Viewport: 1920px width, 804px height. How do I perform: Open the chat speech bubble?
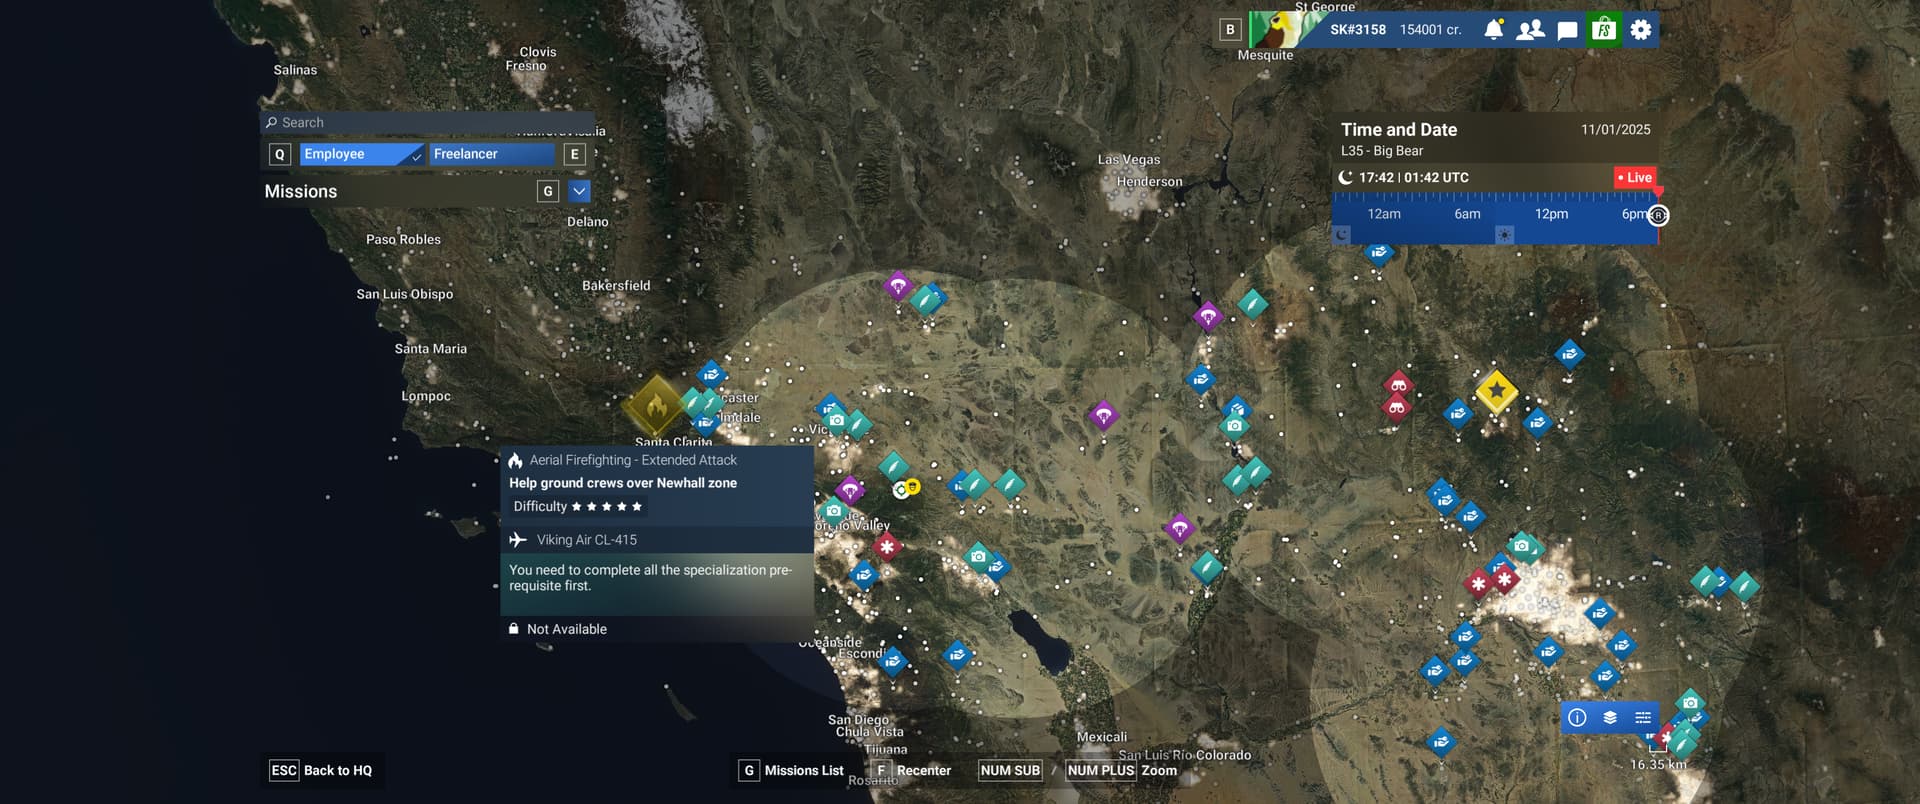tap(1567, 30)
